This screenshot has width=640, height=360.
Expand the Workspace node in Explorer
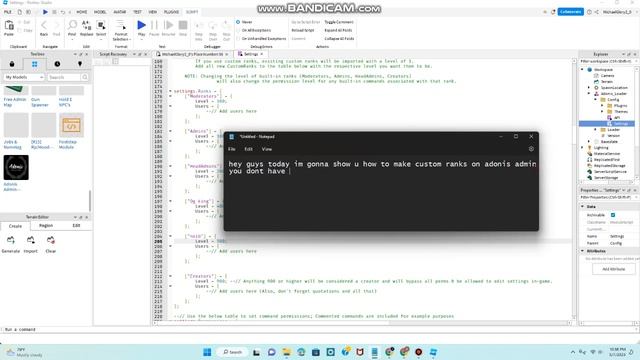(582, 69)
